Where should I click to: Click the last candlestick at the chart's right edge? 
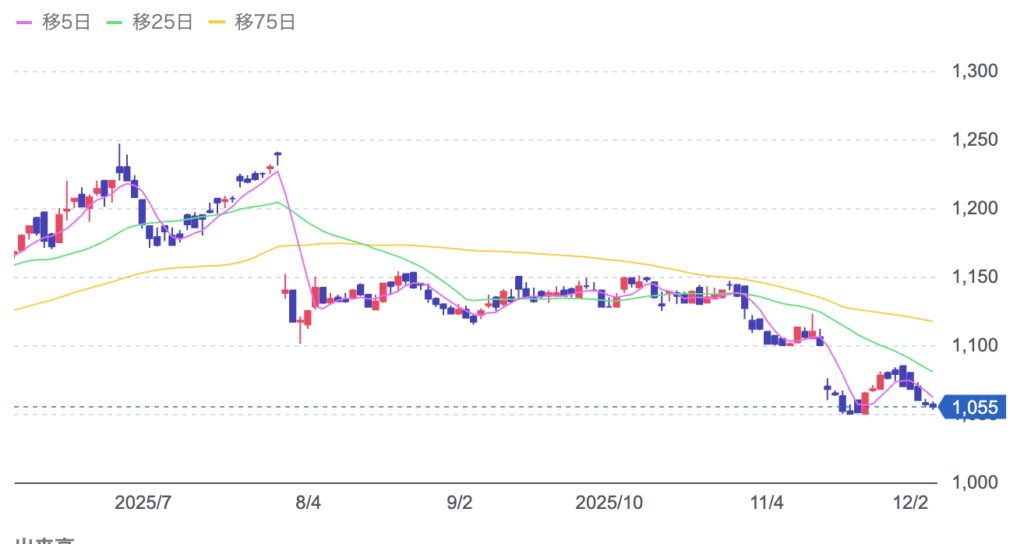(x=933, y=405)
